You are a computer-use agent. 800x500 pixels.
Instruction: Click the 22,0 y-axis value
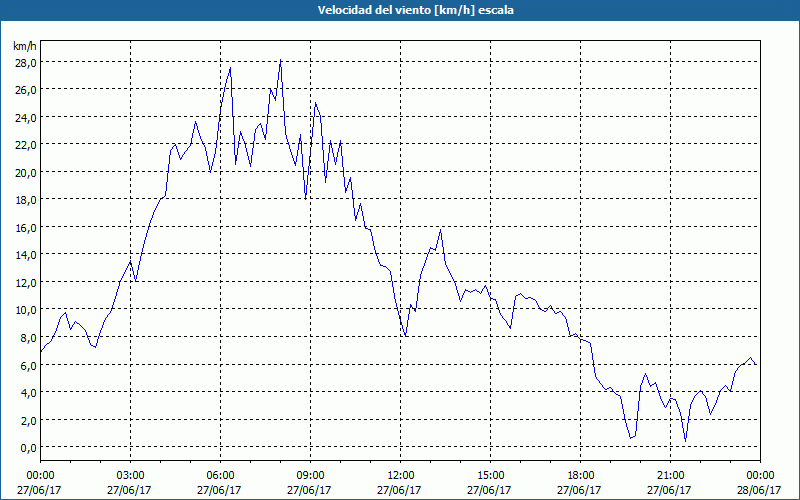tap(25, 144)
